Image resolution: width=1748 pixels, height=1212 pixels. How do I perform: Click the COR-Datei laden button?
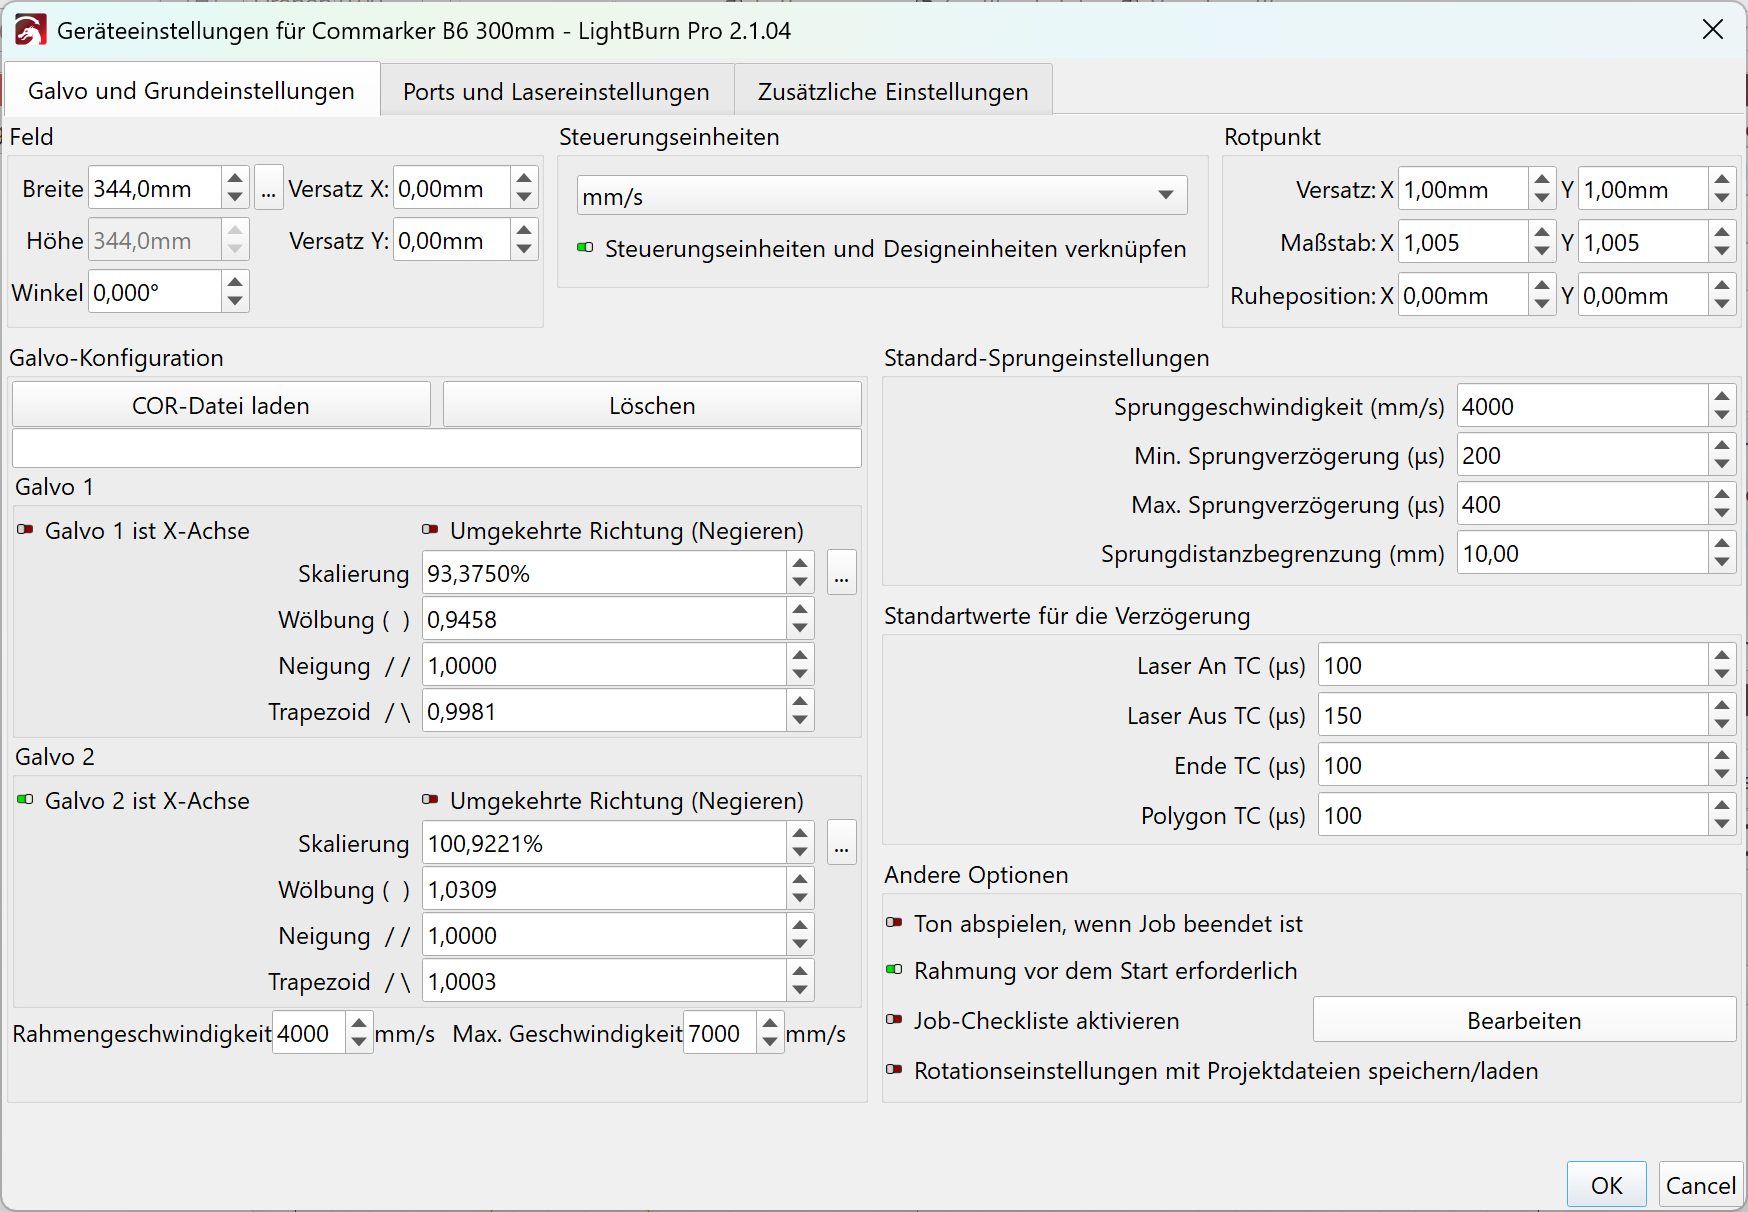coord(221,405)
